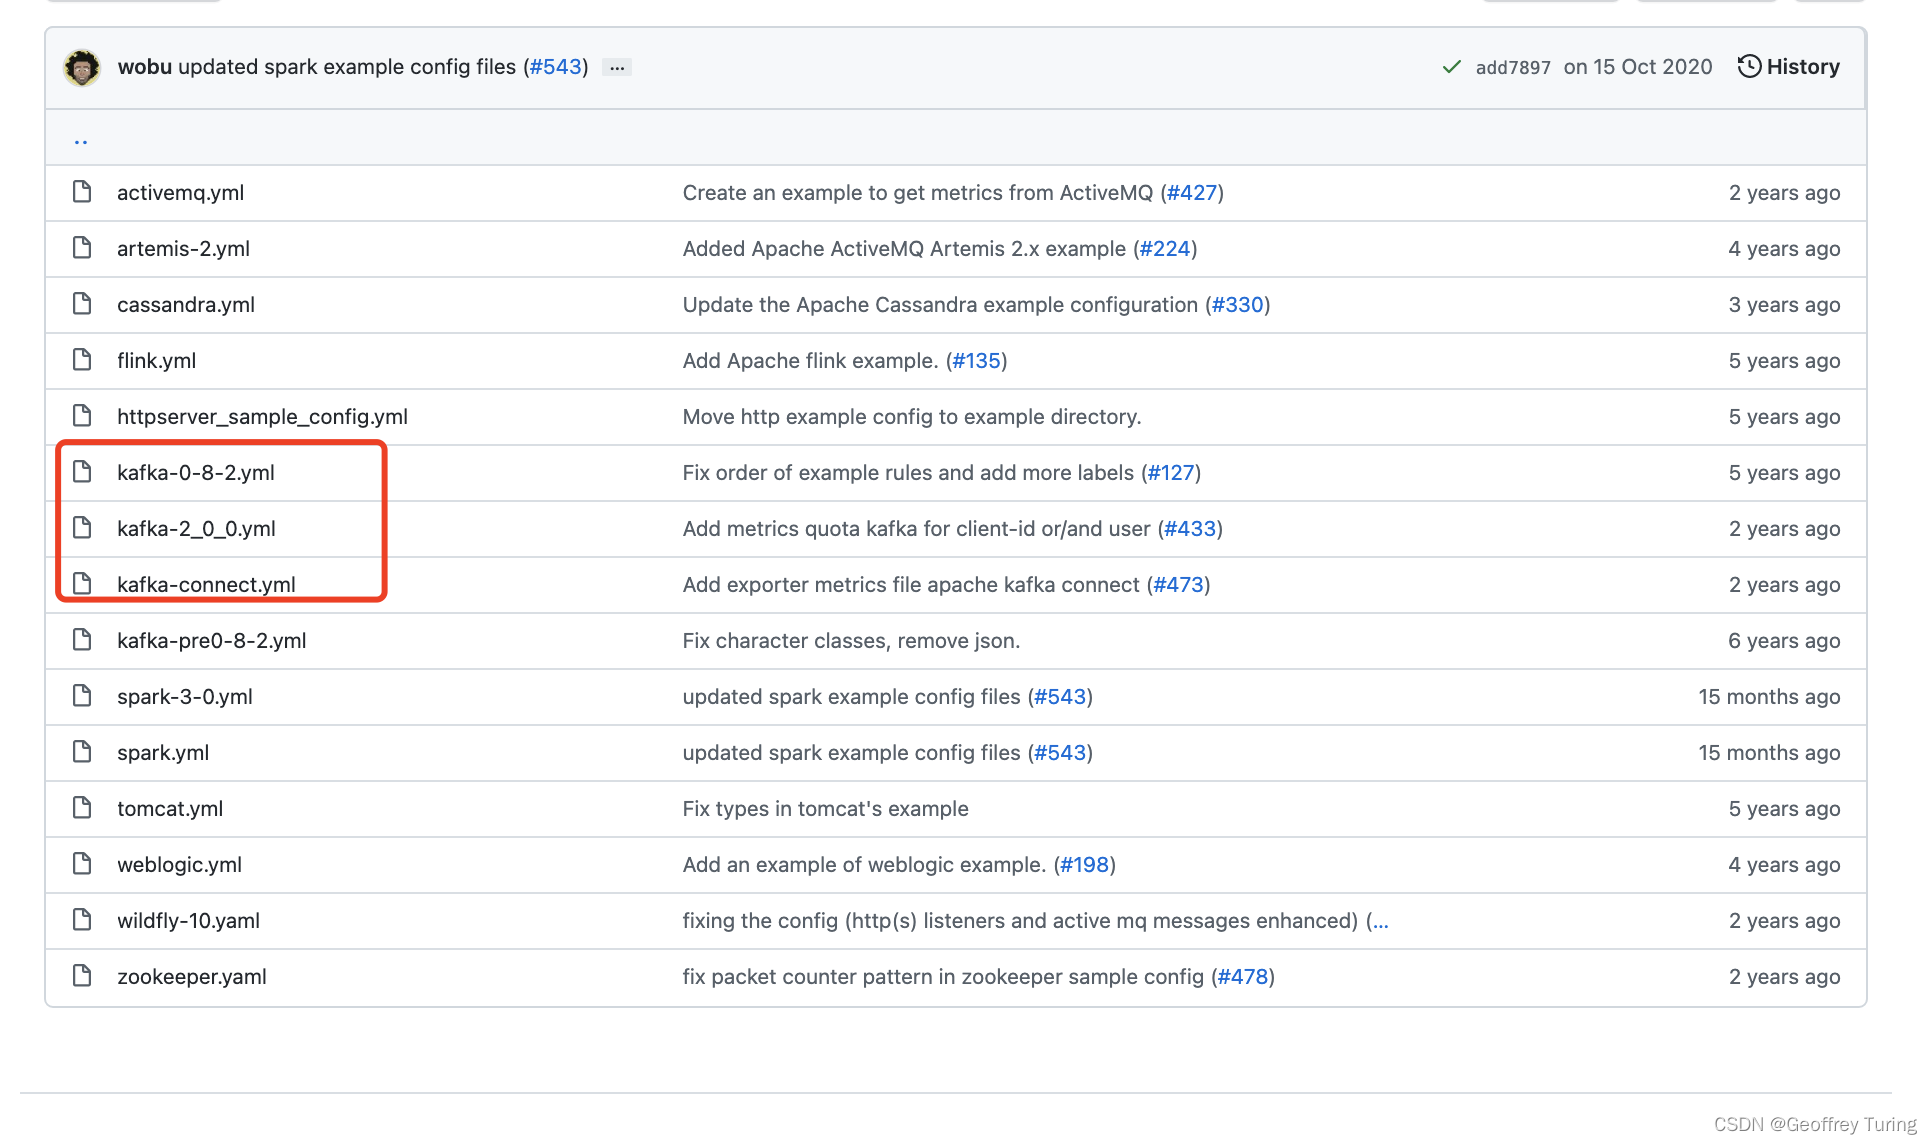Click the file icon next to zookeeper.yaml
Viewport: 1932px width, 1144px height.
point(82,976)
